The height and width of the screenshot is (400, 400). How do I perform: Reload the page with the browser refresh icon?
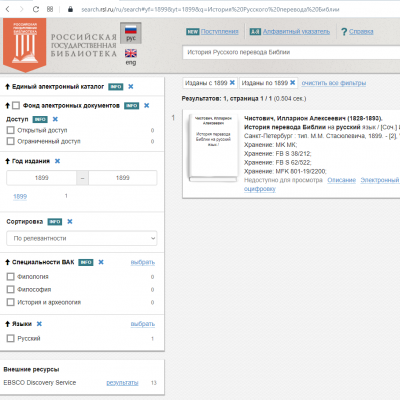[36, 9]
